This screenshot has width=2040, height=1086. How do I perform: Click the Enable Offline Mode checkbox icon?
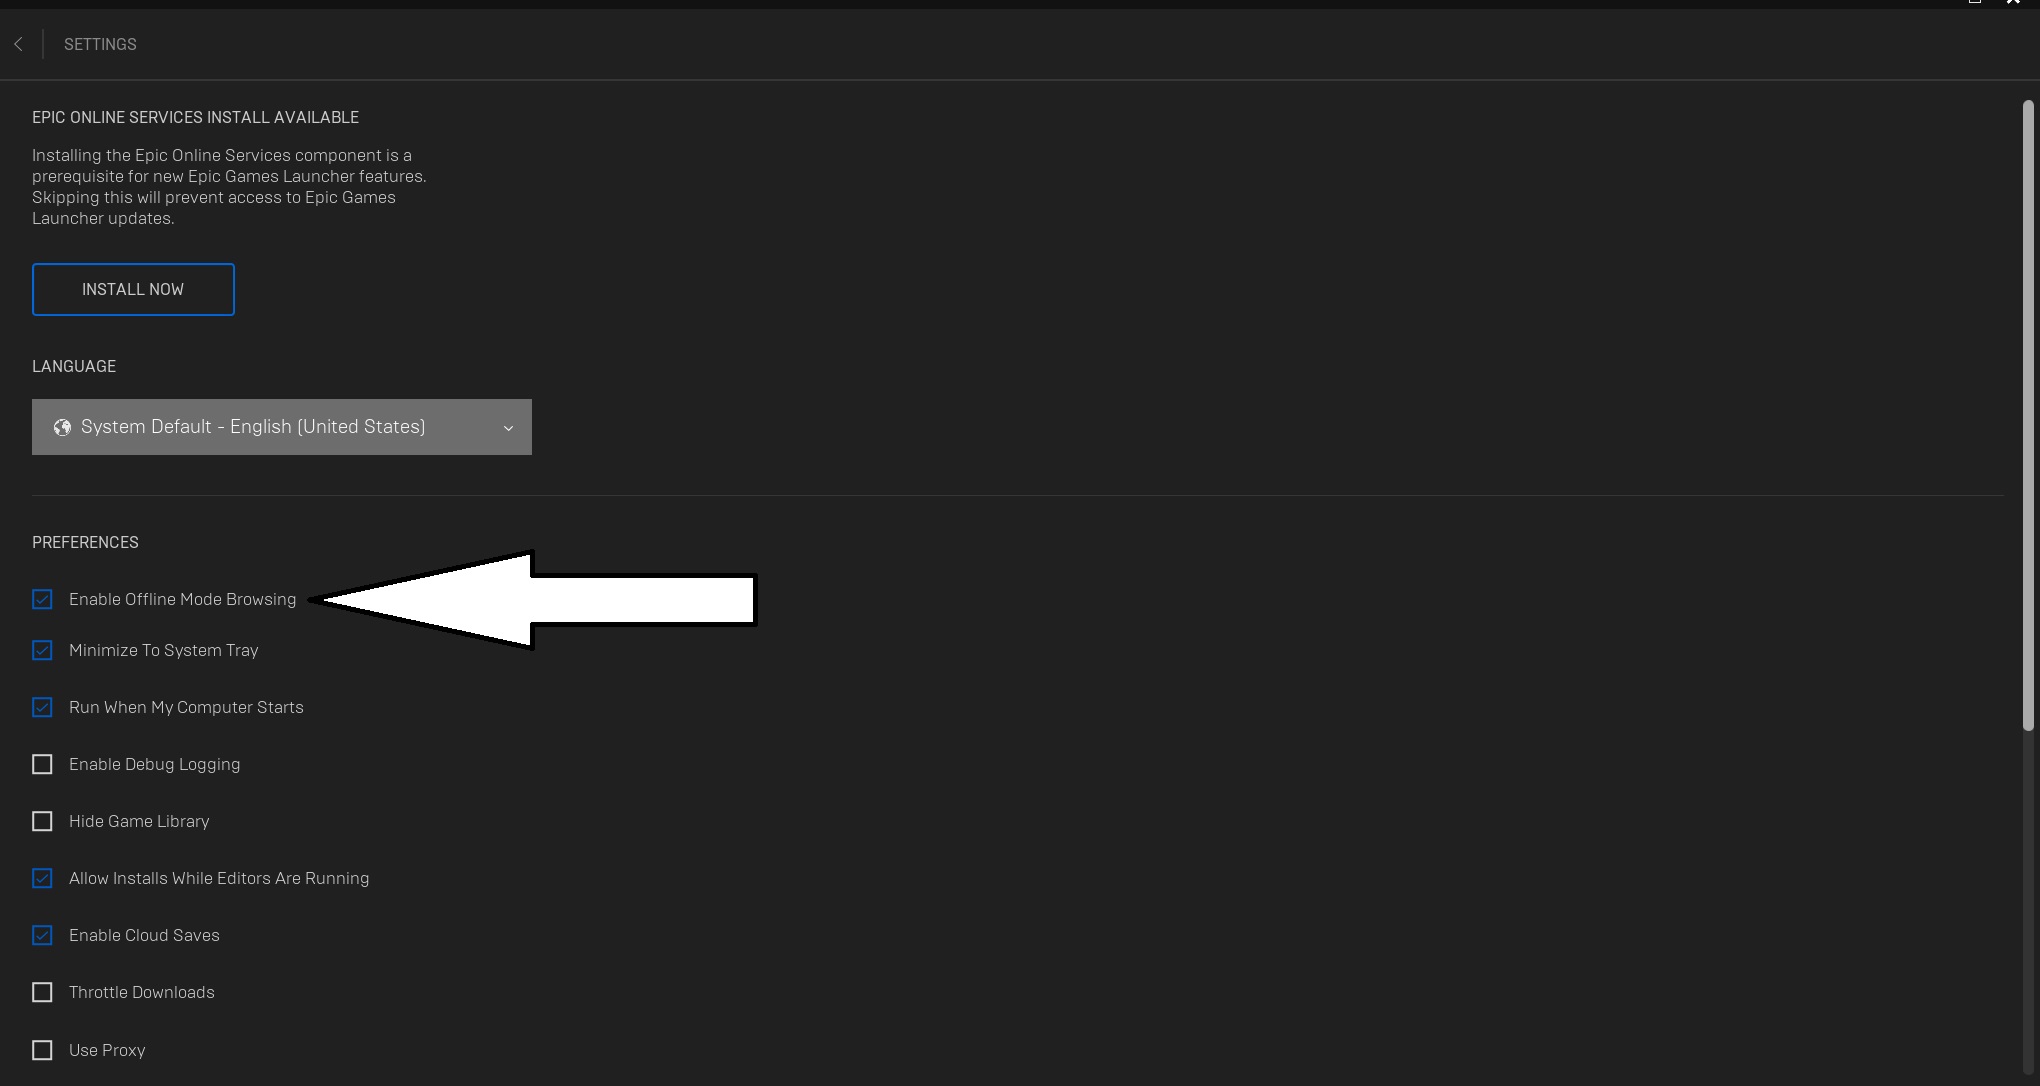[42, 600]
